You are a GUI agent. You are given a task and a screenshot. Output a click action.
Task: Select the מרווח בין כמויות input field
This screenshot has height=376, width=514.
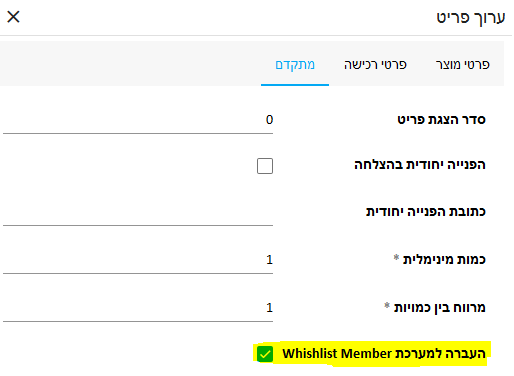click(138, 308)
